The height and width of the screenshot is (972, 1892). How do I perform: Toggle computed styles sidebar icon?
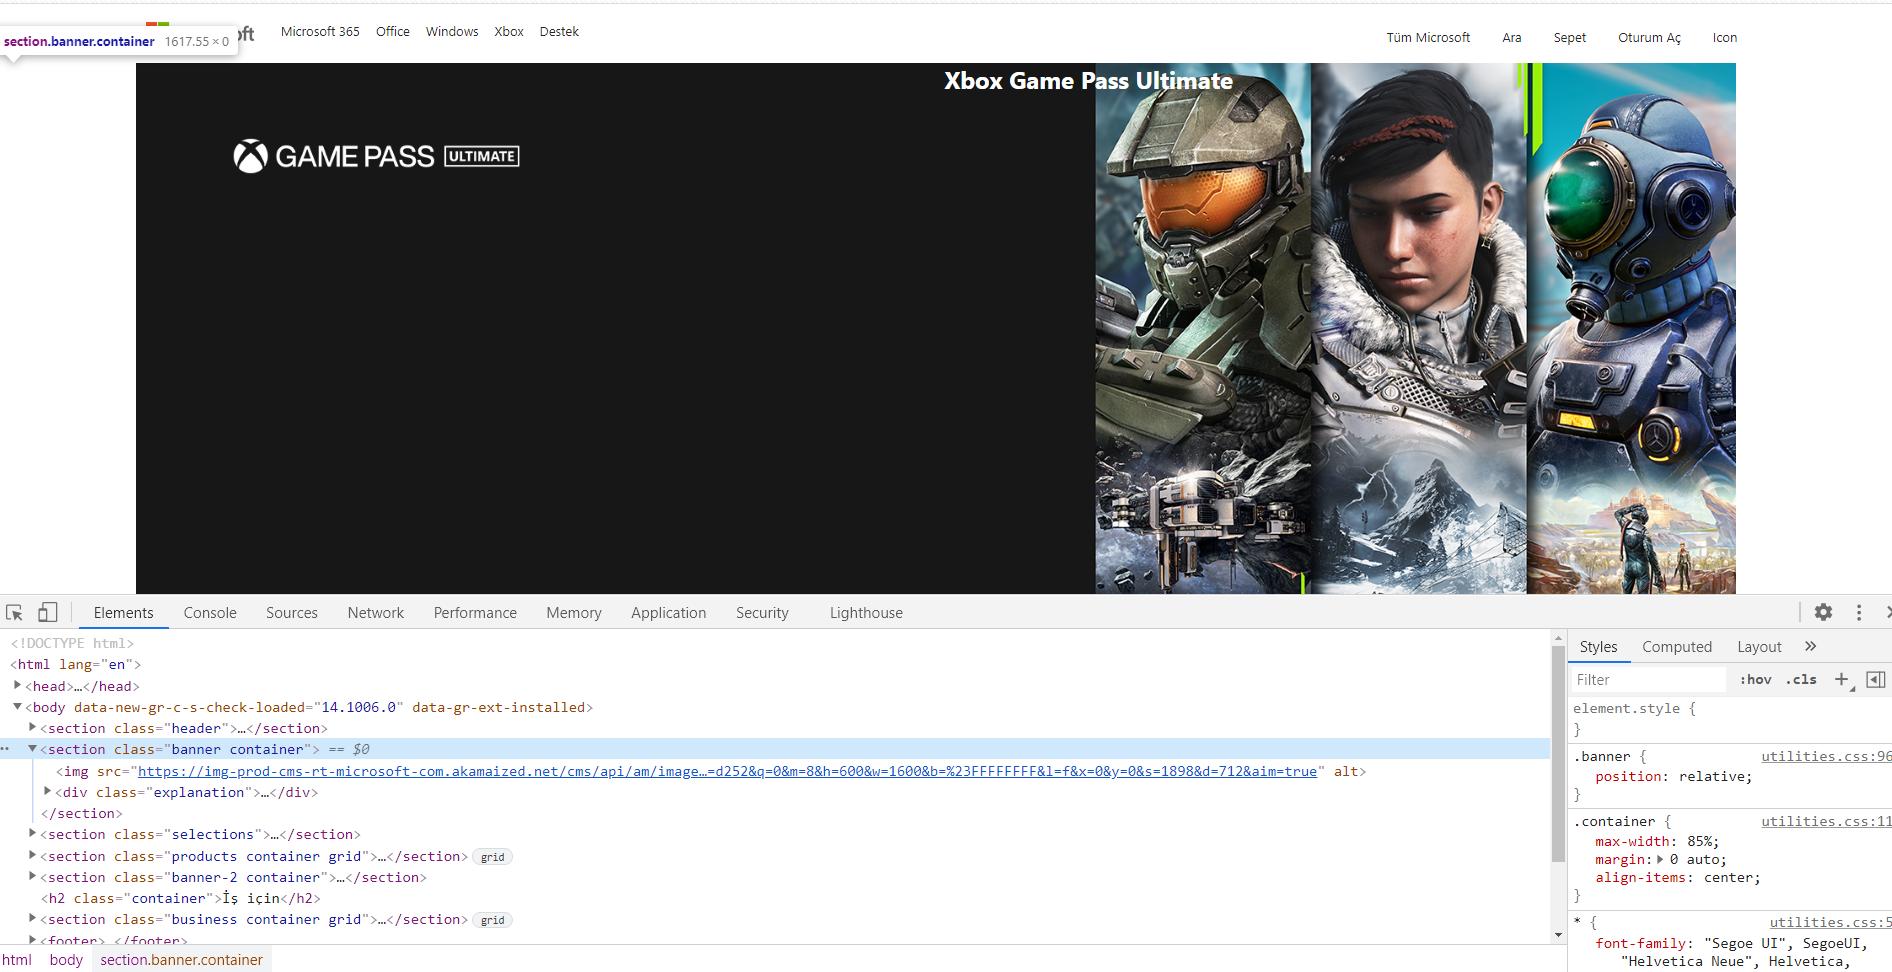pyautogui.click(x=1876, y=680)
